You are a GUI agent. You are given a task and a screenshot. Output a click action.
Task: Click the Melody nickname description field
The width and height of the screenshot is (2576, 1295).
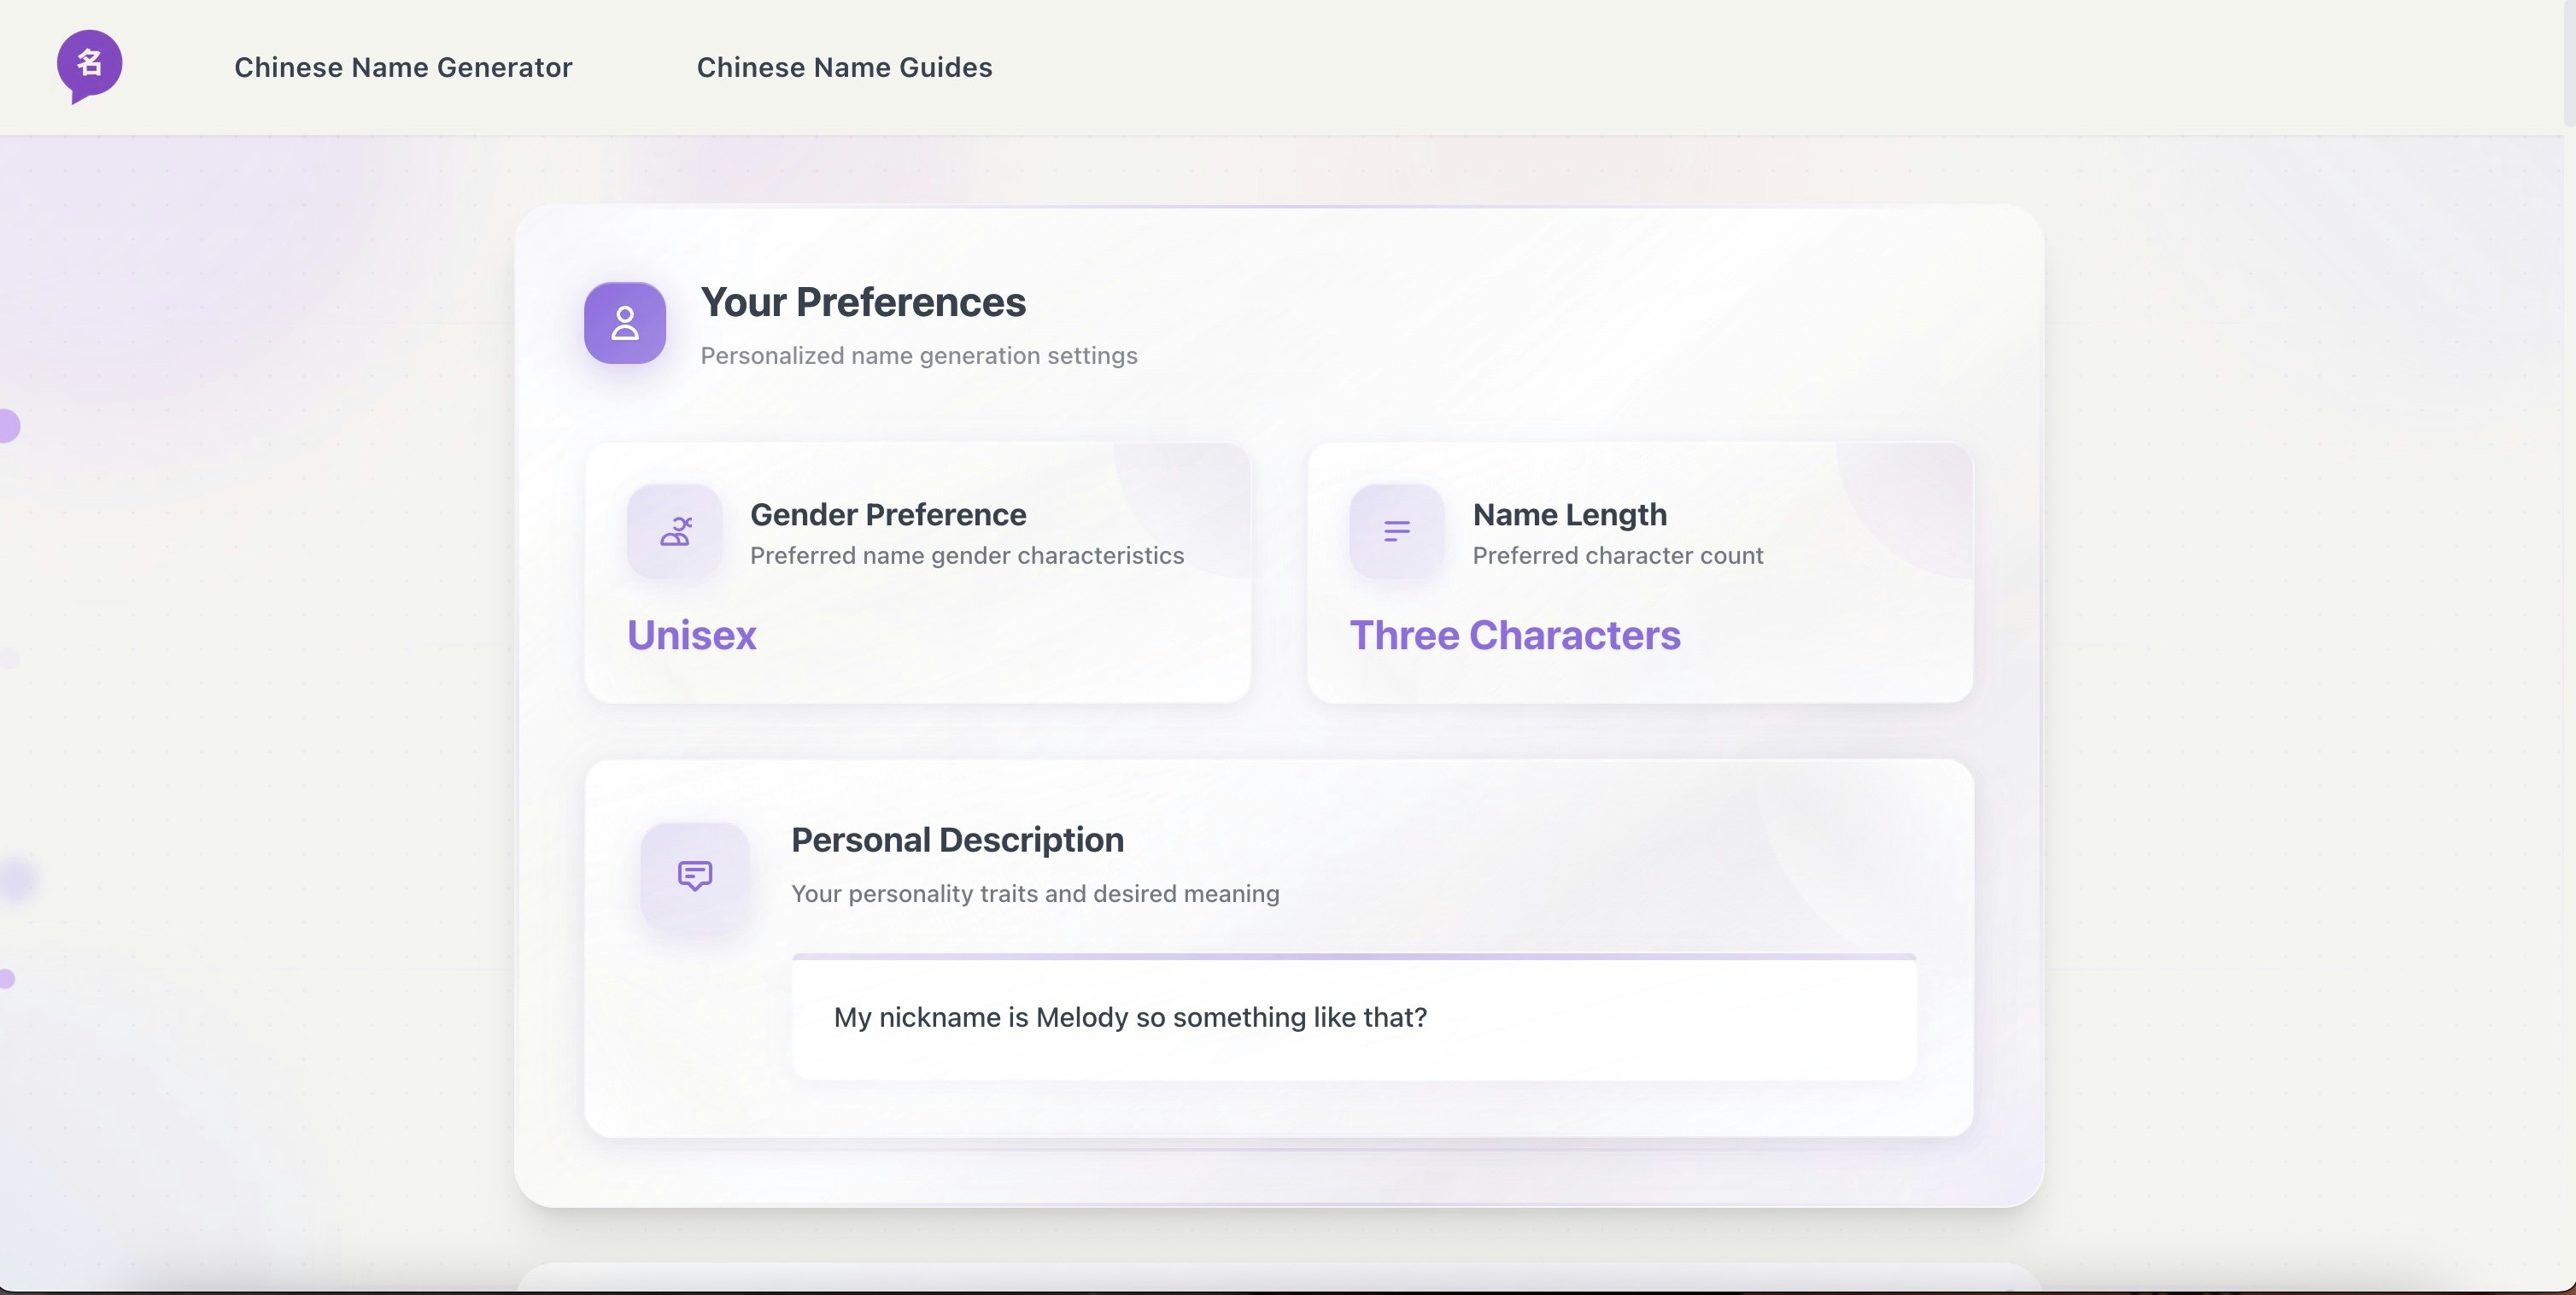pyautogui.click(x=1354, y=1018)
